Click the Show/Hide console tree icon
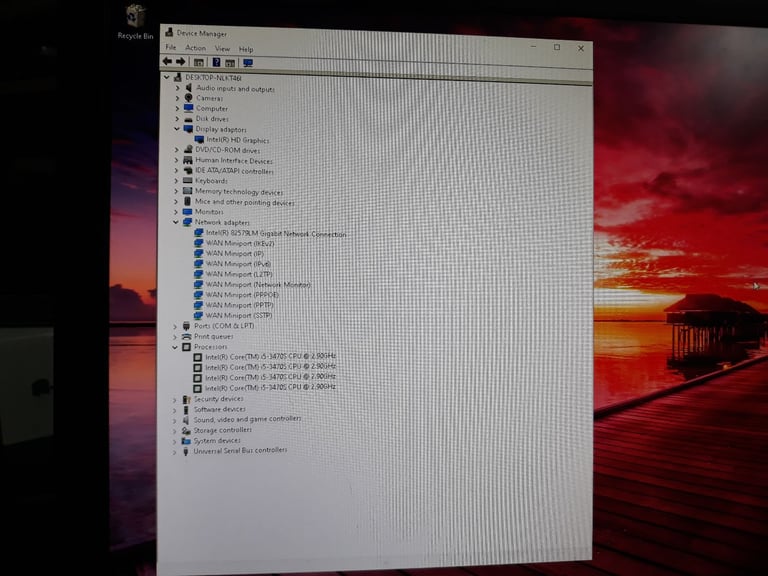Screen dimensions: 768x576 click(198, 62)
